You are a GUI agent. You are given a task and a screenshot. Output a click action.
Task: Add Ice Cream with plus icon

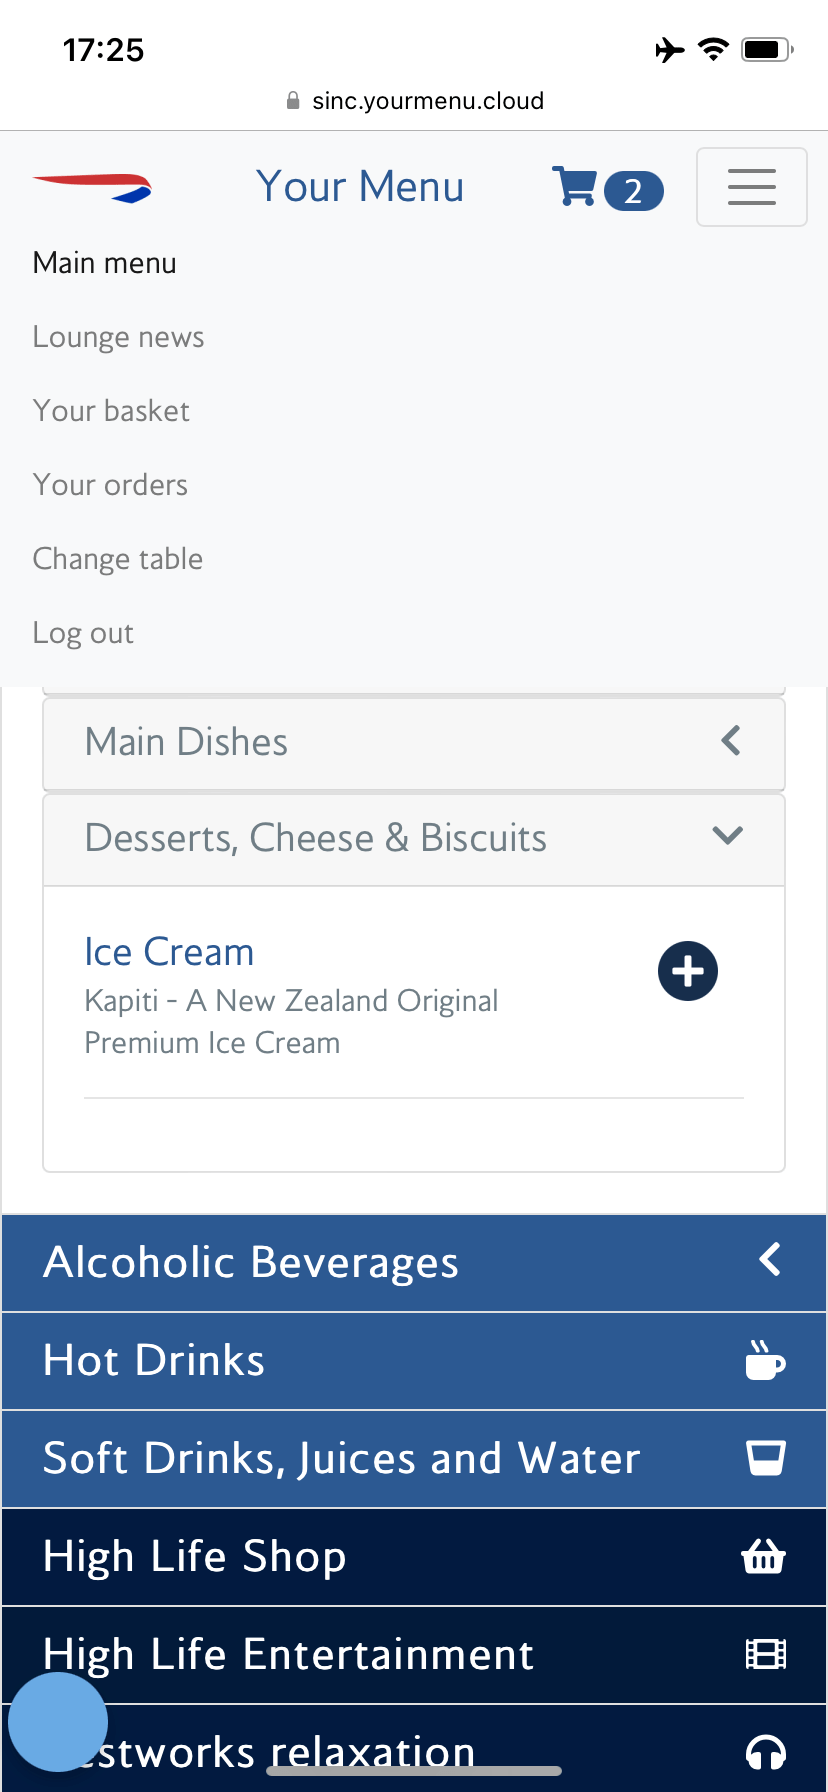tap(688, 971)
